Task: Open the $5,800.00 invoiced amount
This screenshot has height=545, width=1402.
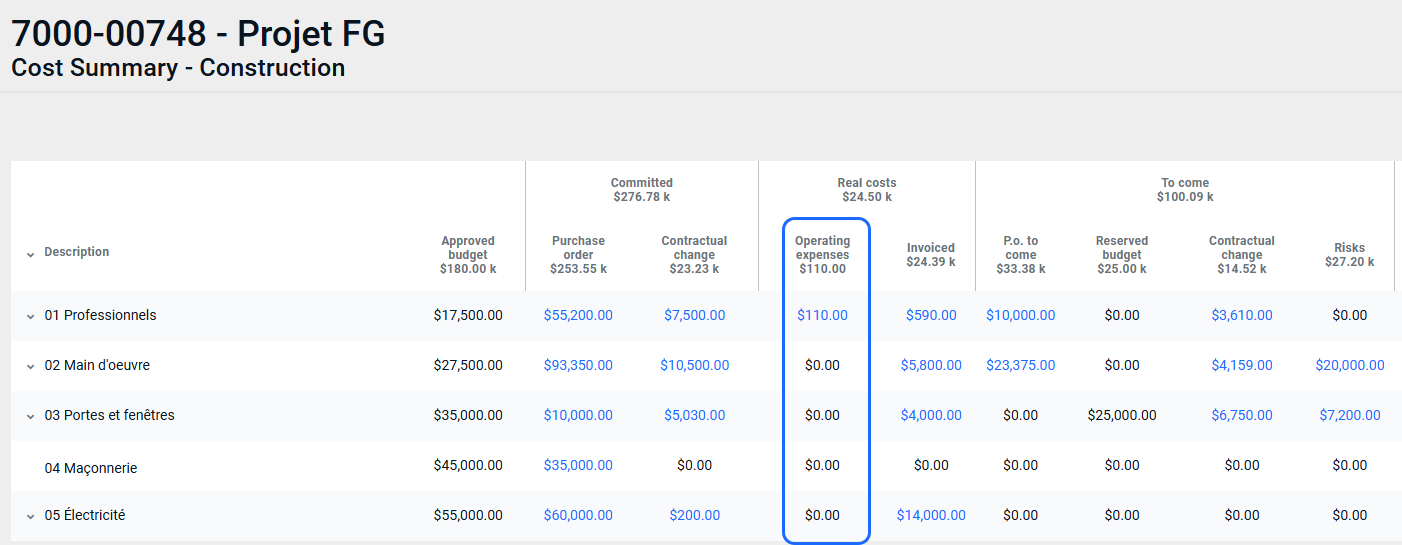Action: (x=931, y=365)
